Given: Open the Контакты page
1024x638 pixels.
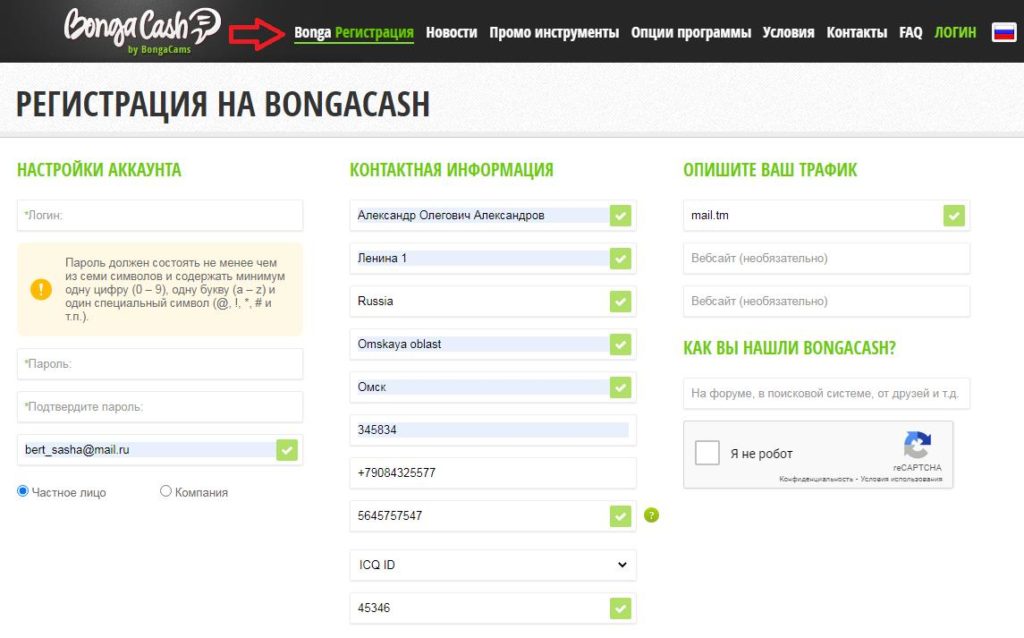Looking at the screenshot, I should click(x=857, y=32).
